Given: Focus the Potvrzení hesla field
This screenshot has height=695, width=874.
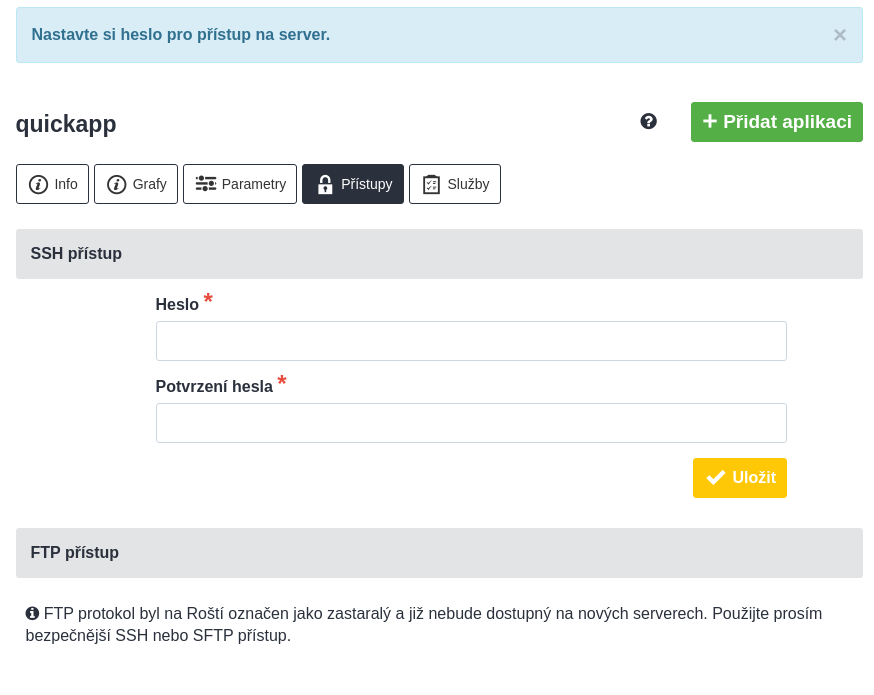Looking at the screenshot, I should click(x=472, y=423).
